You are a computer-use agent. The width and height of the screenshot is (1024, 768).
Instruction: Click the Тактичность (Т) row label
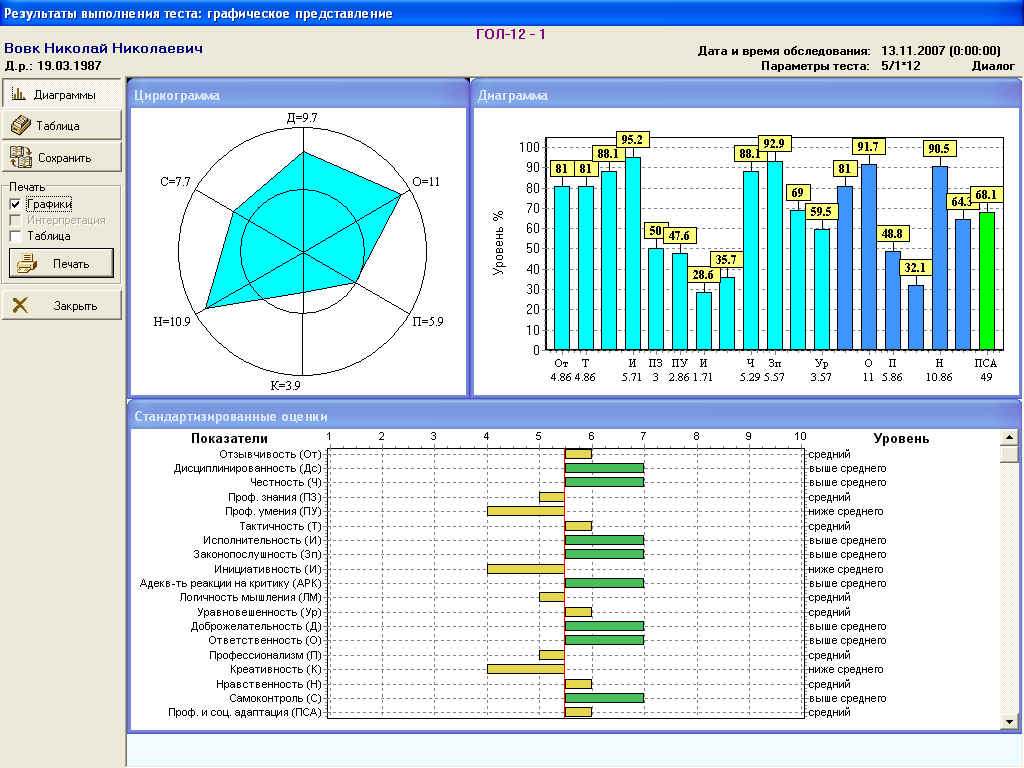281,526
